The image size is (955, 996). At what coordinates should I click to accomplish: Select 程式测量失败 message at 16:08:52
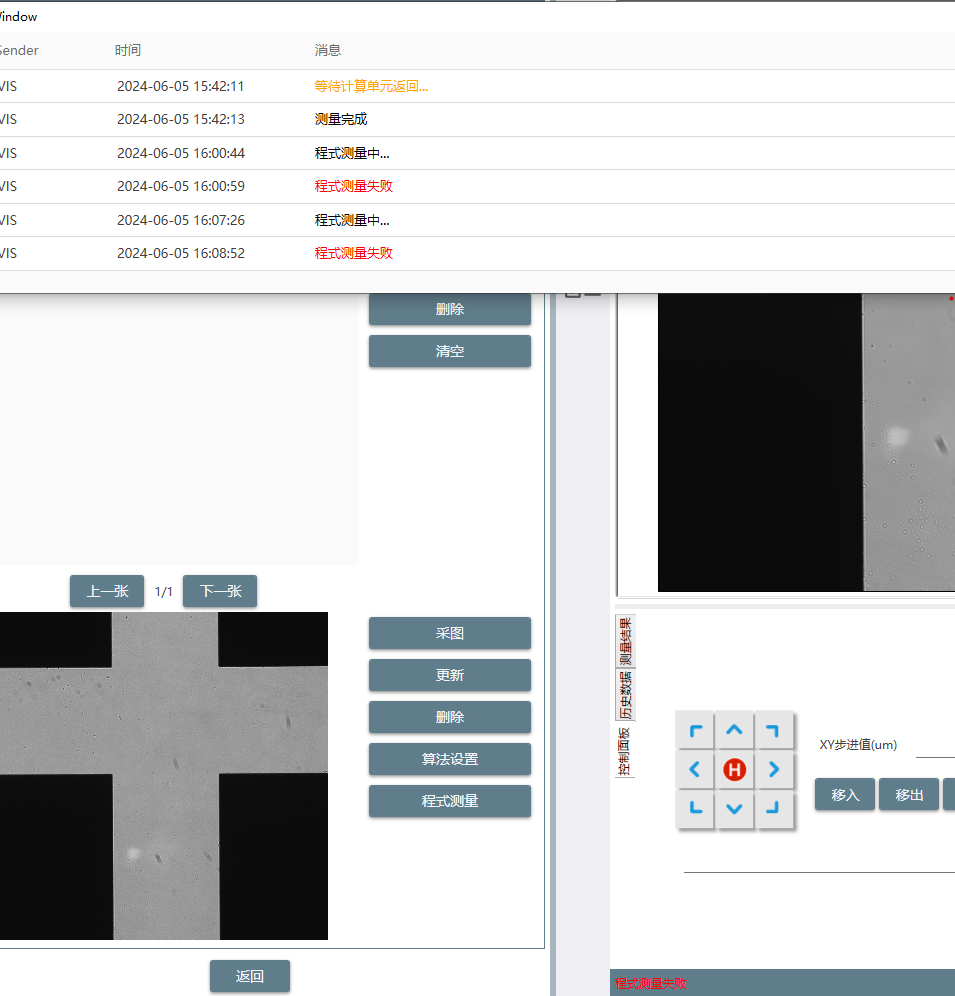tap(353, 253)
